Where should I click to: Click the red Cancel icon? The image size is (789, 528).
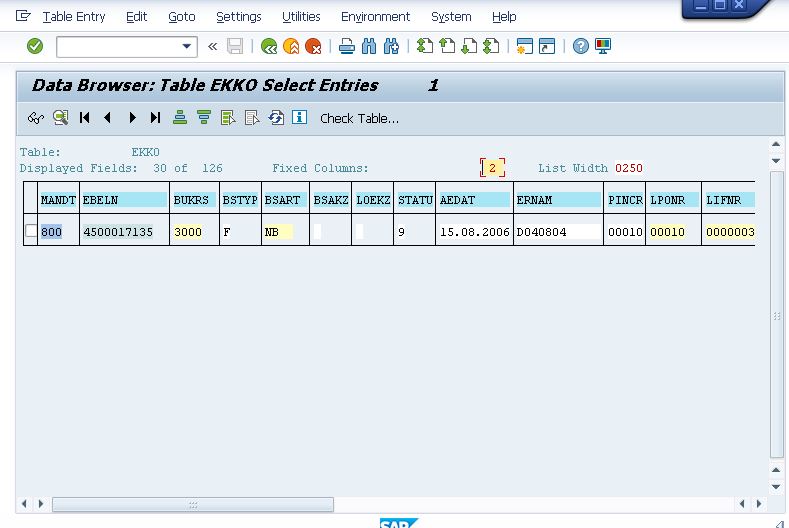[313, 46]
